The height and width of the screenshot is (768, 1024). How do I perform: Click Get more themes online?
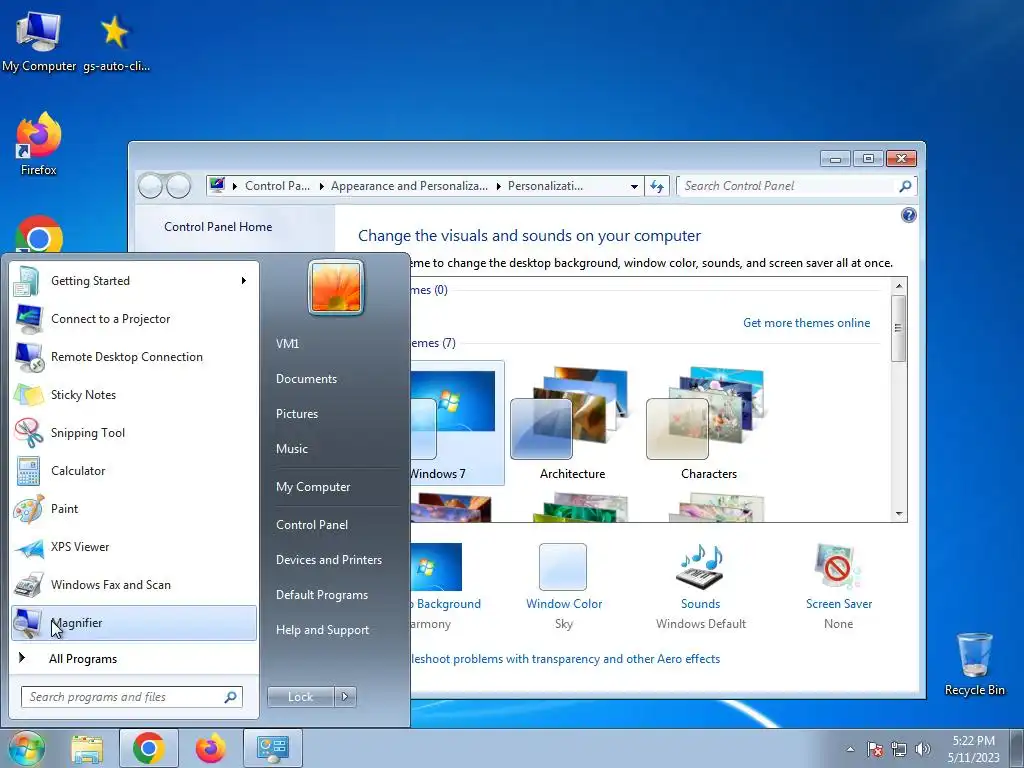(807, 323)
